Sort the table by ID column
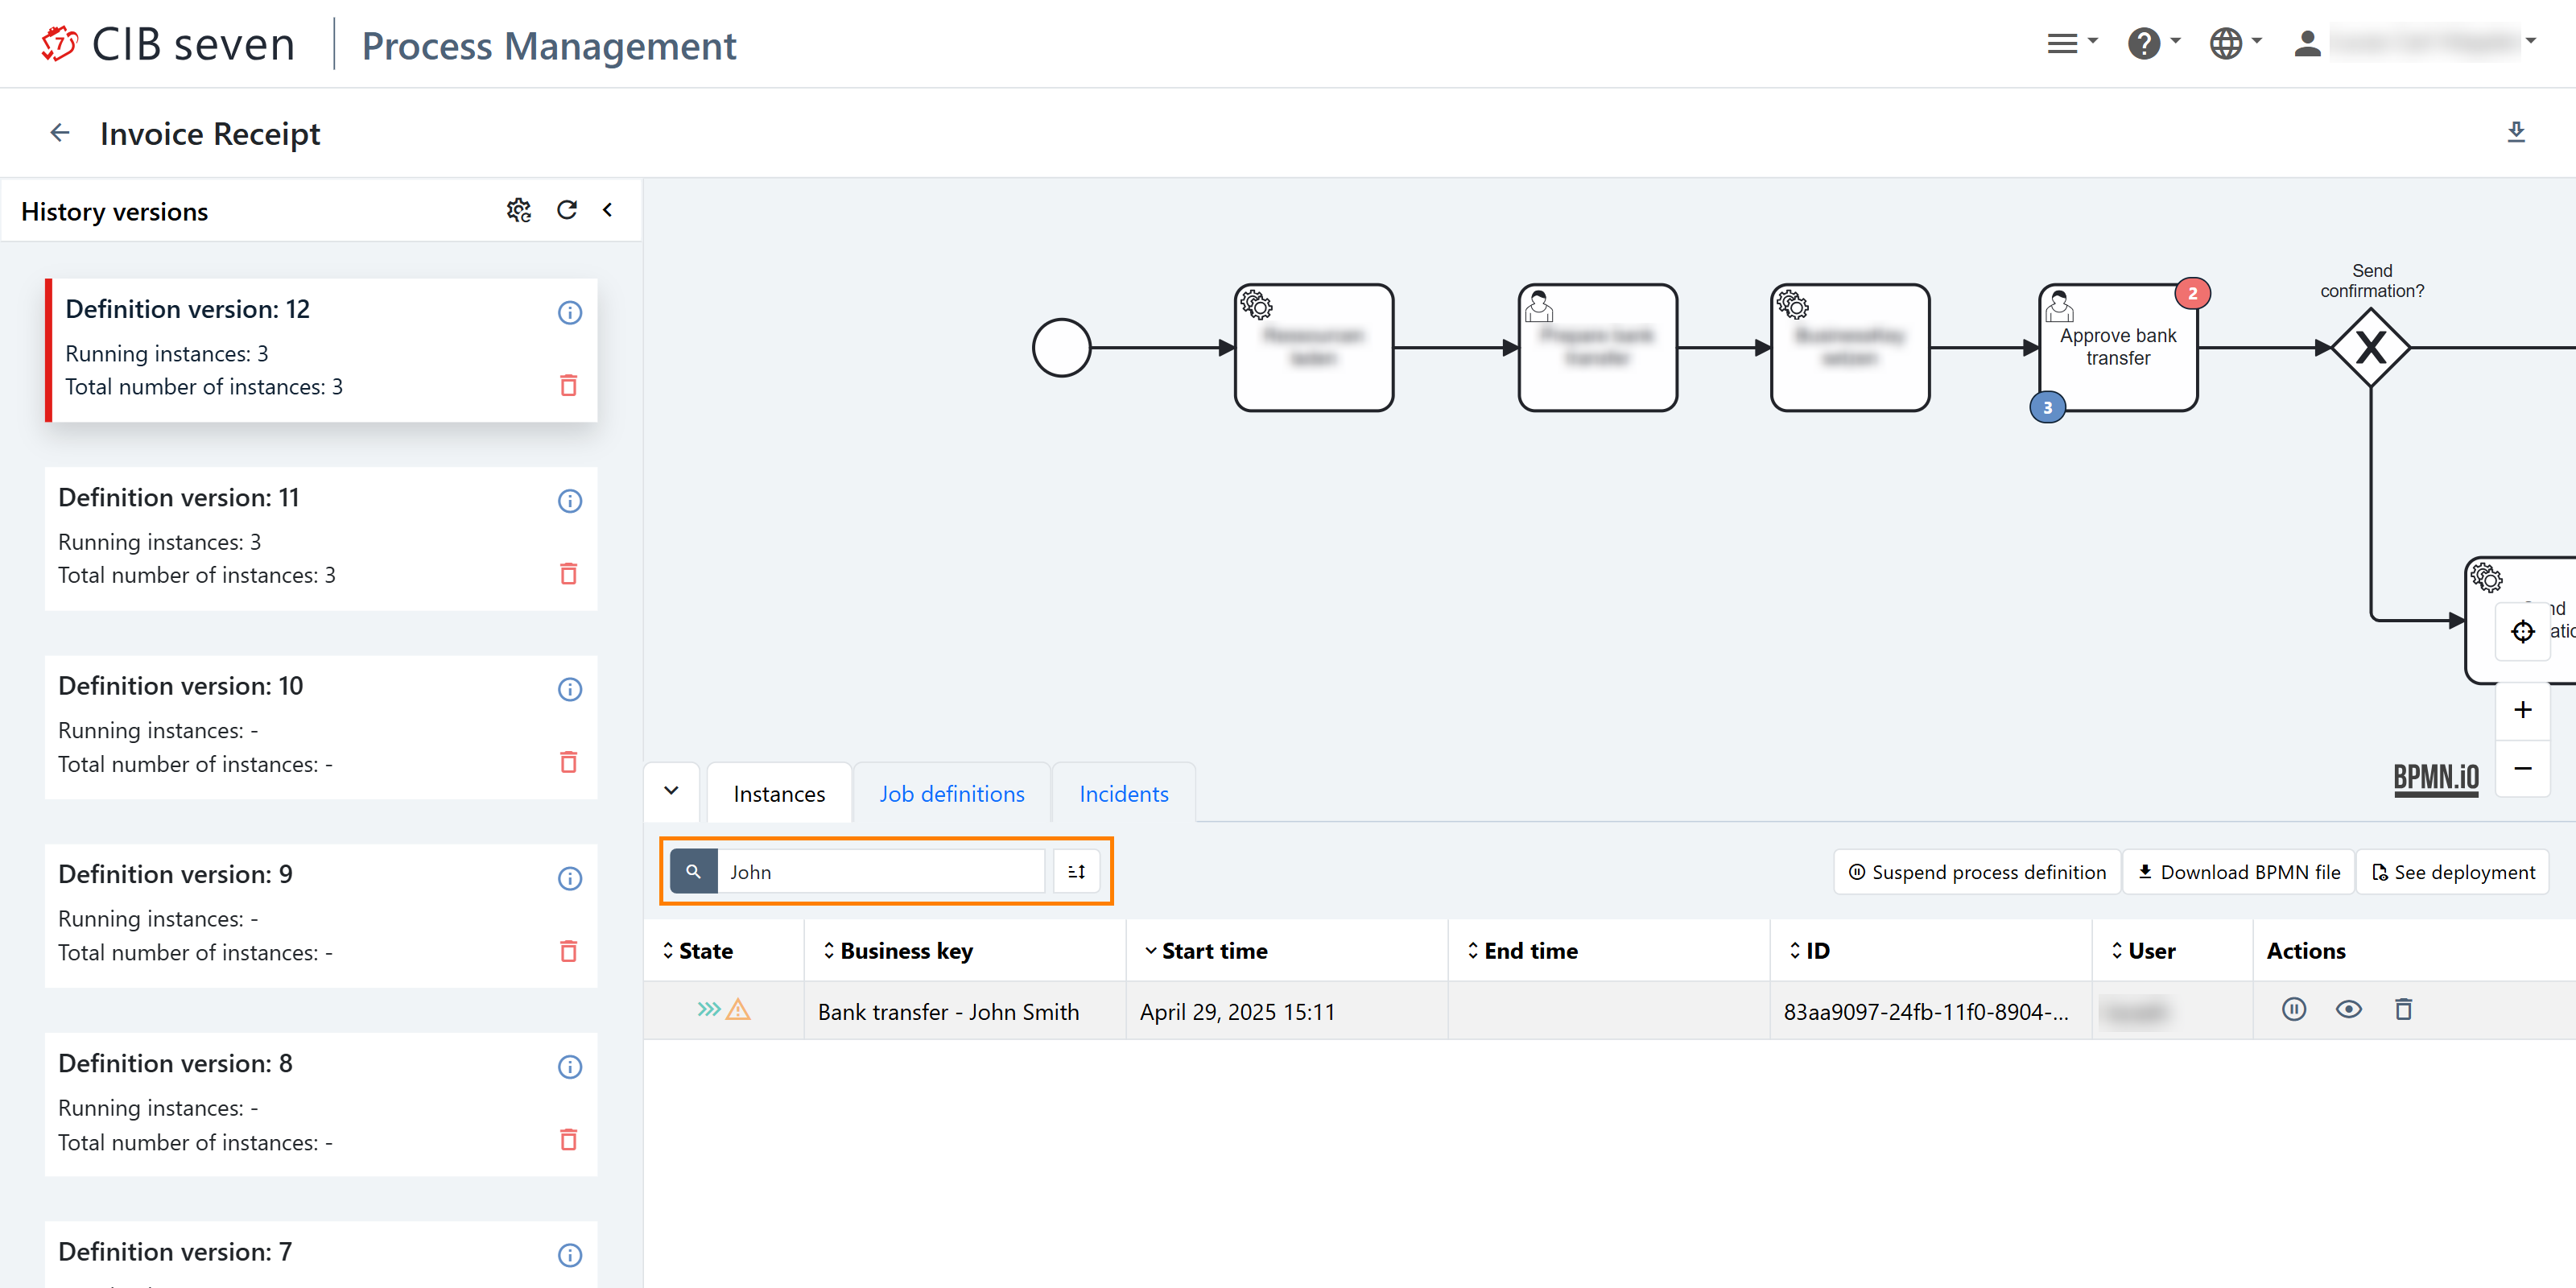The image size is (2576, 1288). [x=1809, y=950]
